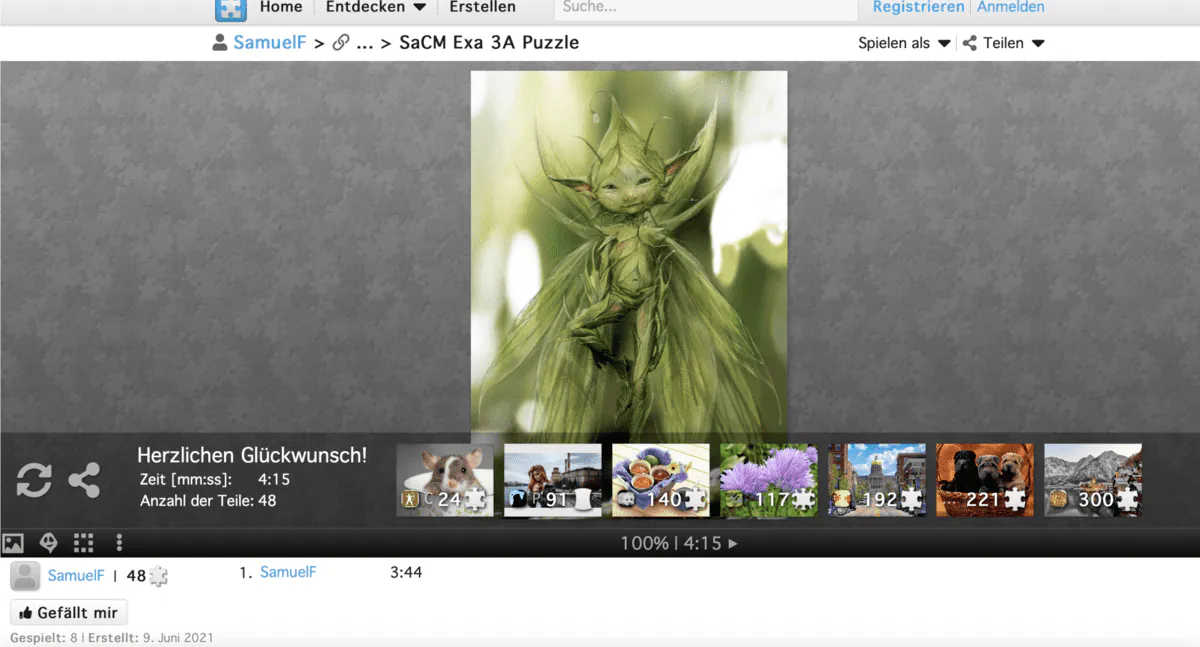Open the 140-piece food bowls puzzle thumbnail
The width and height of the screenshot is (1200, 647).
pos(661,480)
